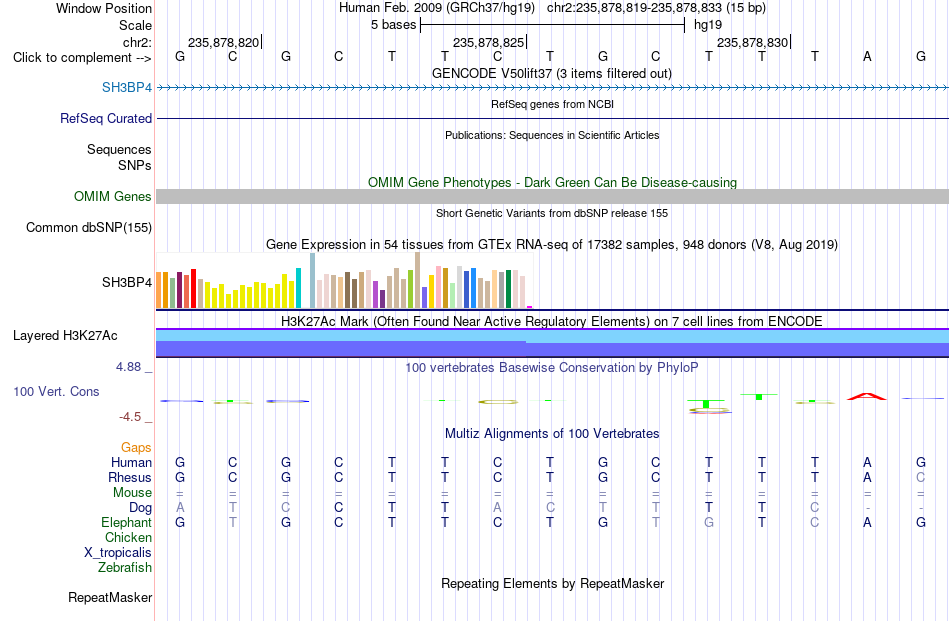
Task: Click the light blue H3K27Ac signal band
Action: pos(552,336)
